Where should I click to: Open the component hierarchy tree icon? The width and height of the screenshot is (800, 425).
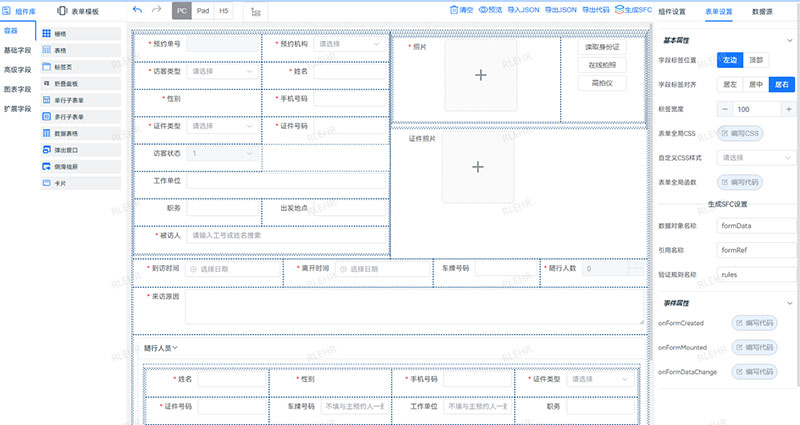(x=256, y=12)
